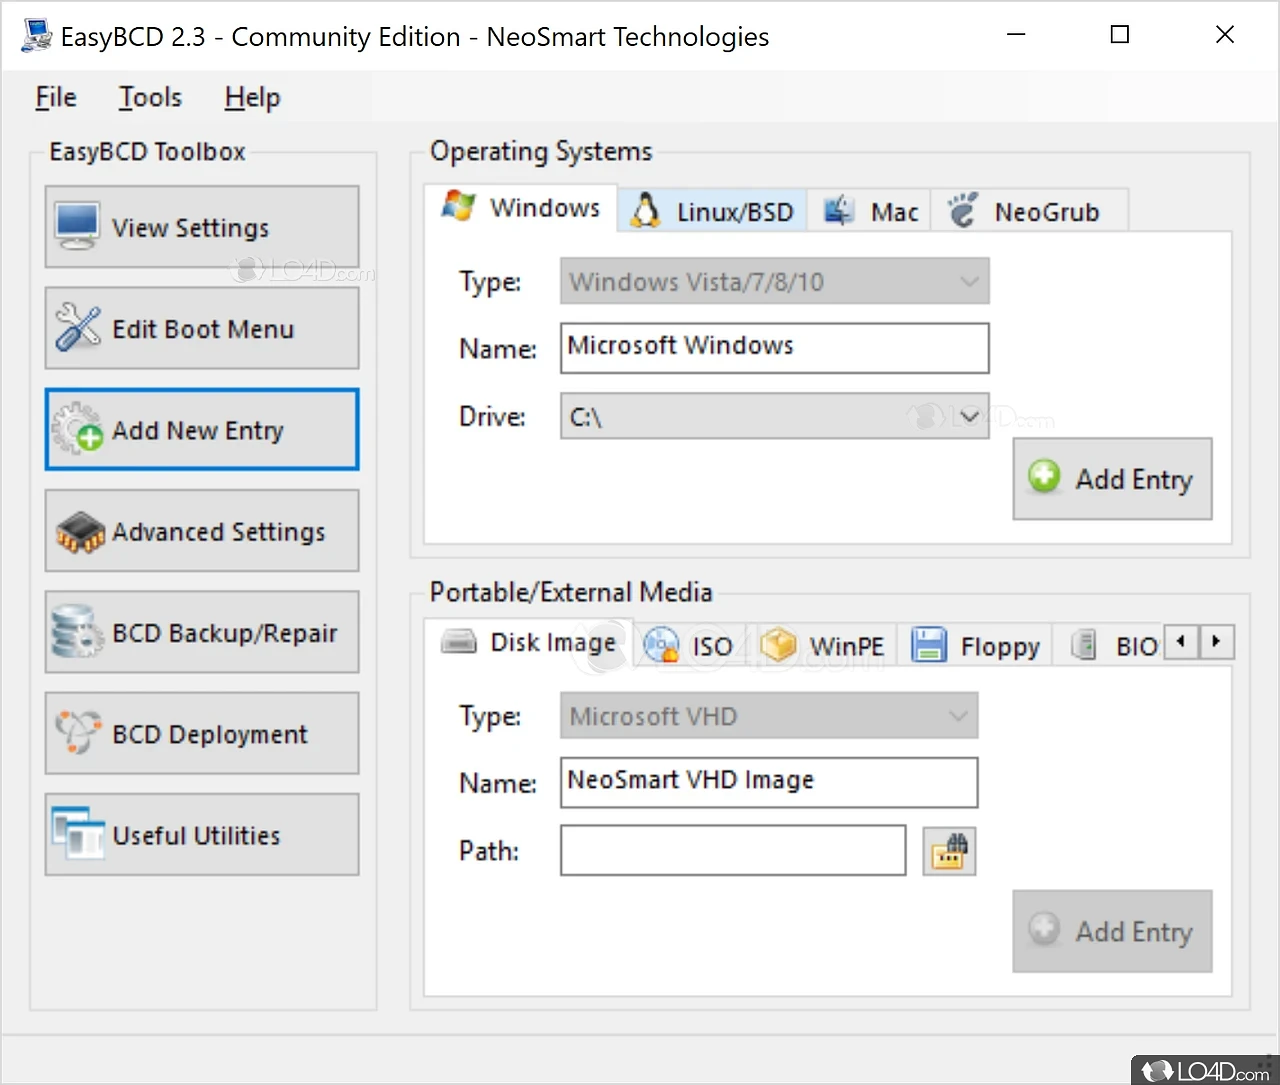The width and height of the screenshot is (1280, 1085).
Task: Open Useful Utilities
Action: [x=202, y=834]
